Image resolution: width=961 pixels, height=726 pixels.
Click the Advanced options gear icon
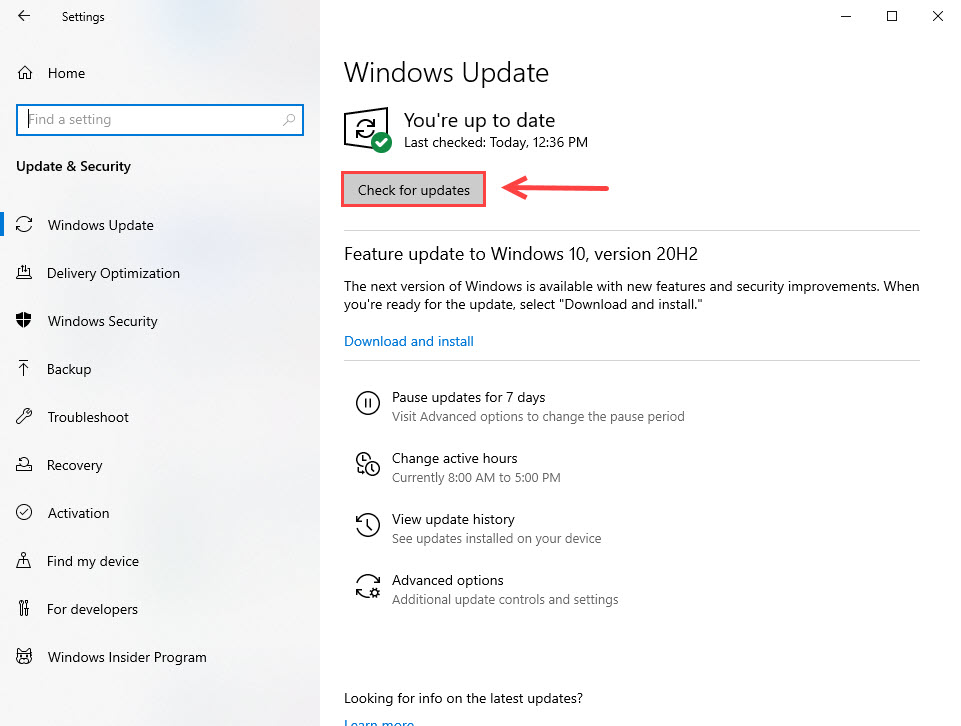click(x=368, y=587)
